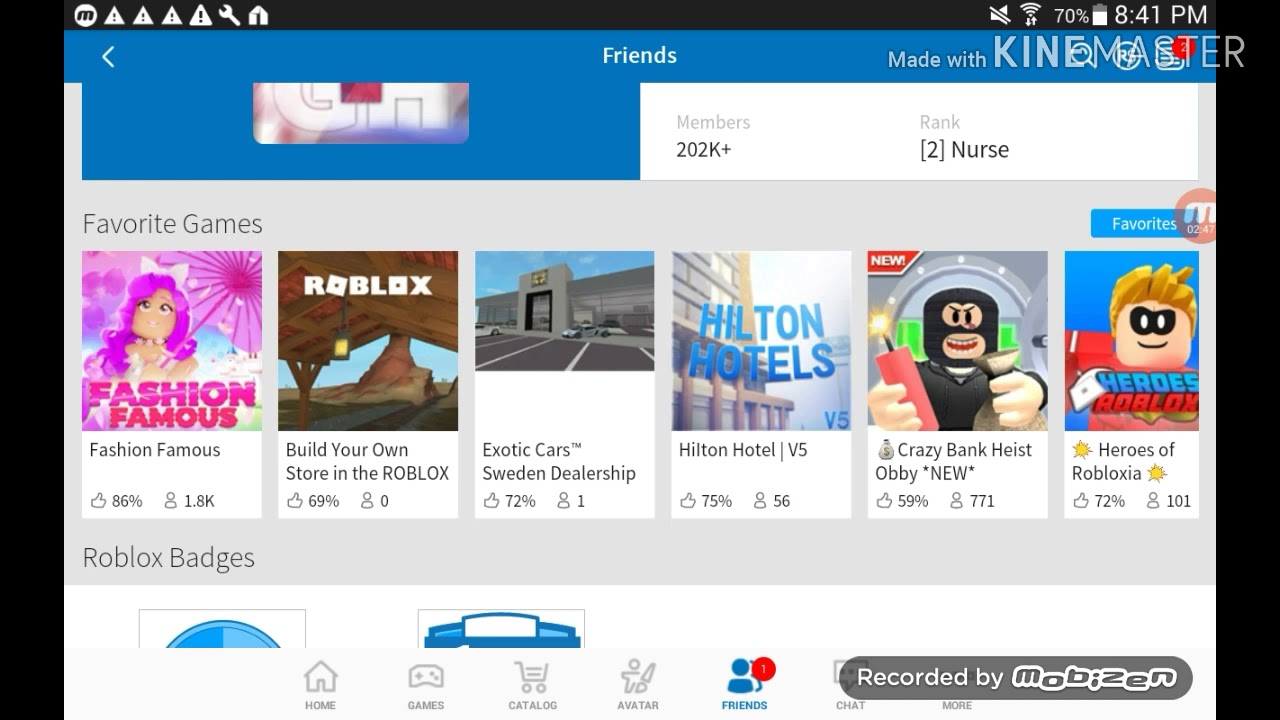Click the Favorite Games heading

[x=172, y=224]
